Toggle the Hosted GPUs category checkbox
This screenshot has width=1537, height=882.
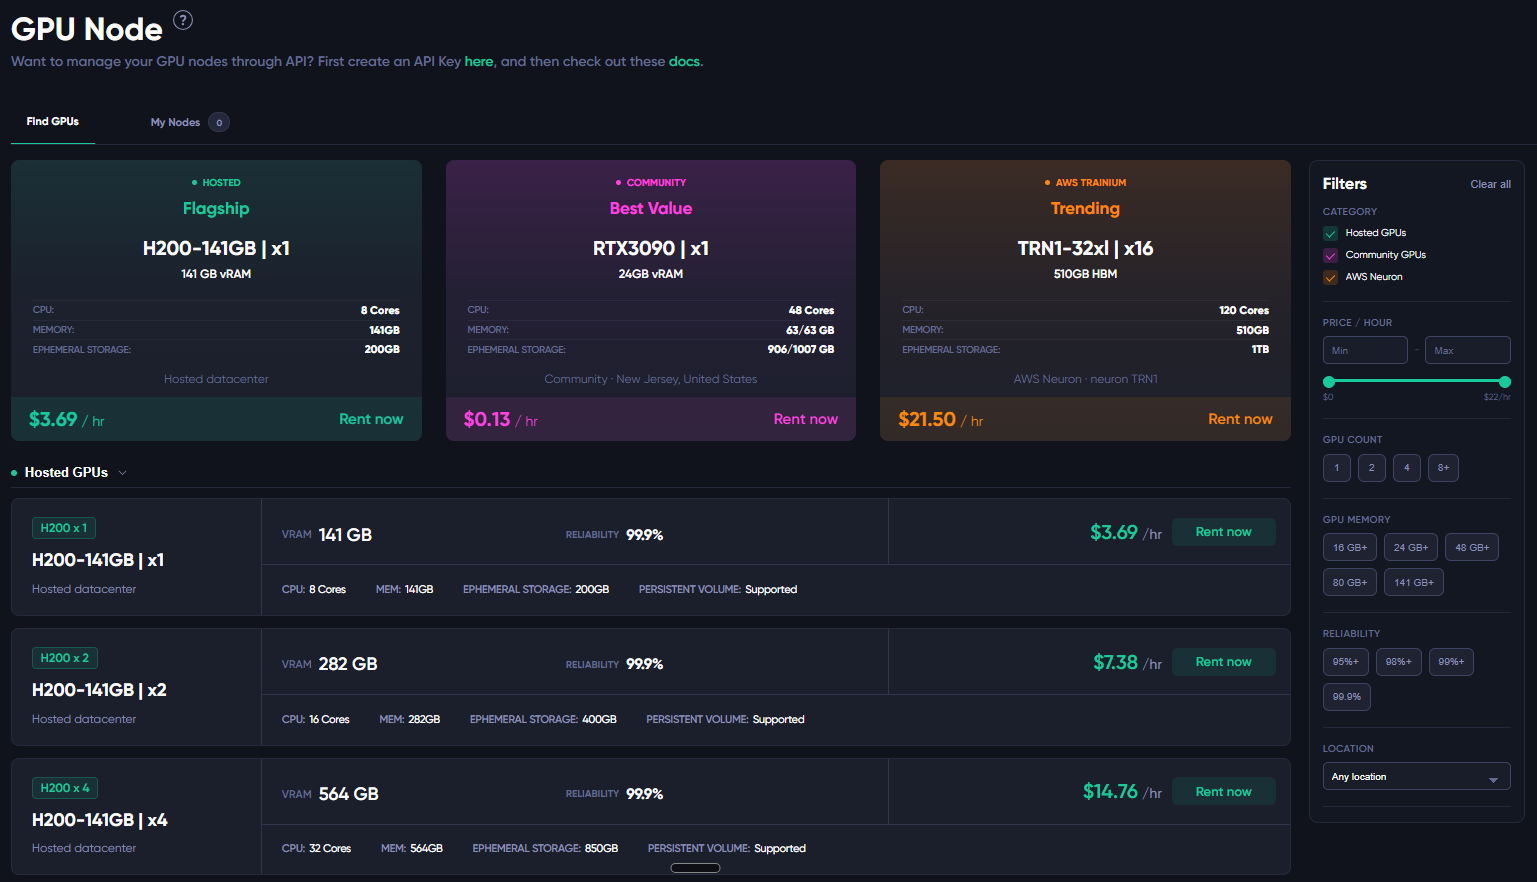(1330, 233)
